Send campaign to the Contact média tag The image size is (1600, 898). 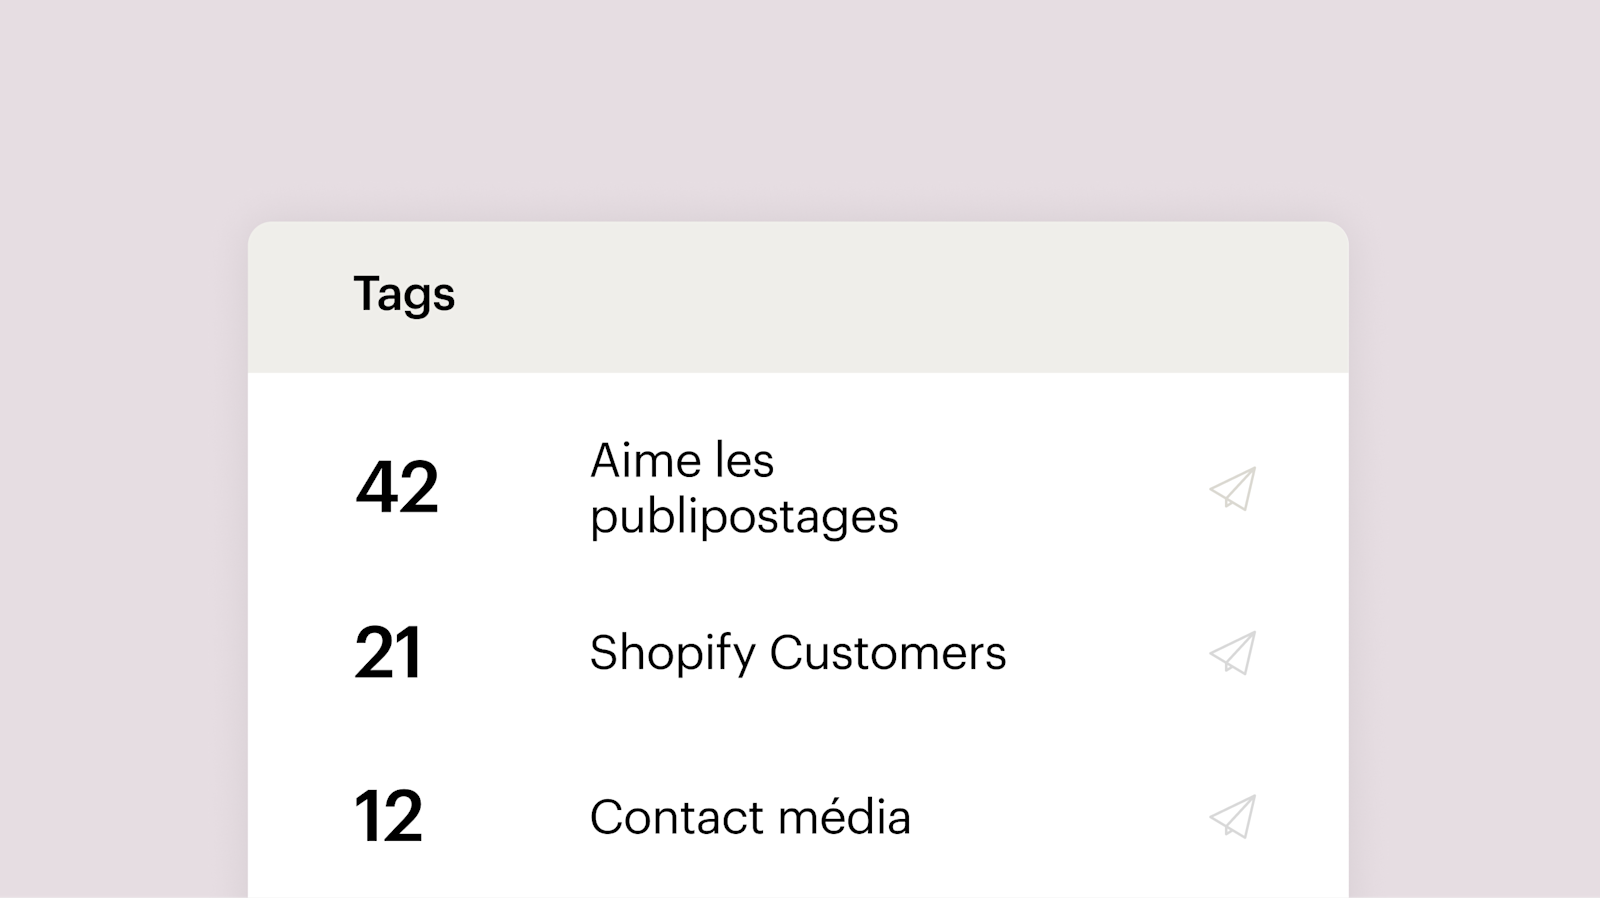tap(1232, 817)
